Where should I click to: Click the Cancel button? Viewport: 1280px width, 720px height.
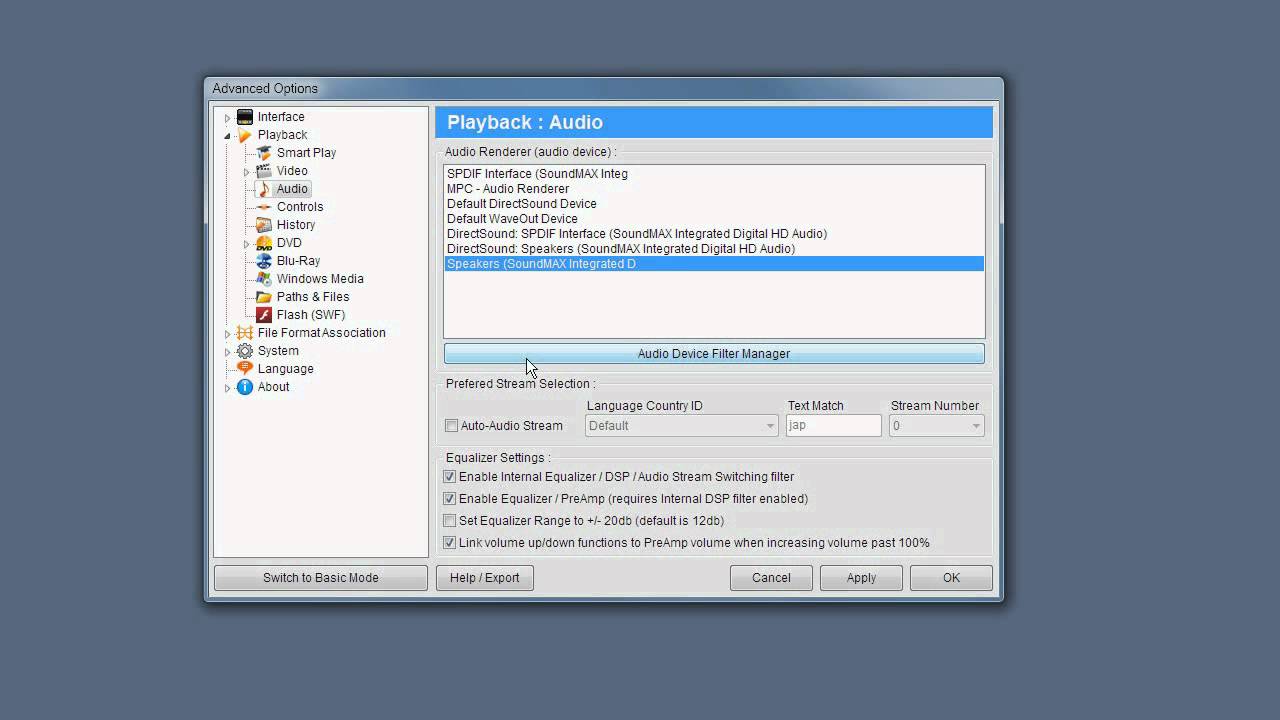click(x=771, y=578)
